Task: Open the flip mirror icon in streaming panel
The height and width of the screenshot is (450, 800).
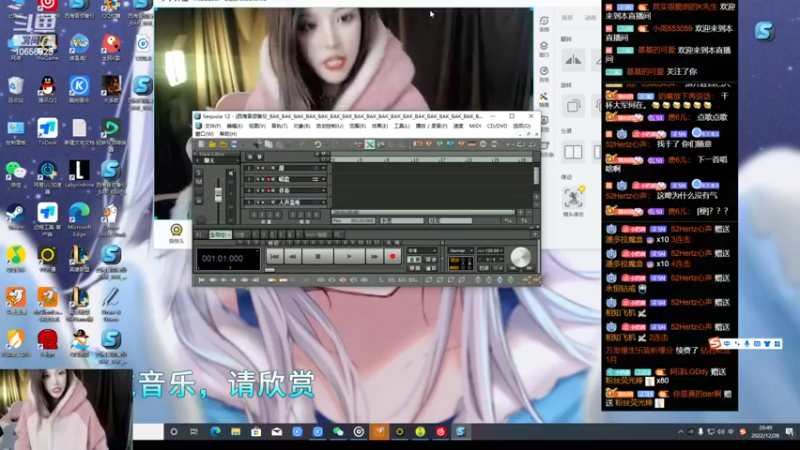Action: pyautogui.click(x=573, y=60)
